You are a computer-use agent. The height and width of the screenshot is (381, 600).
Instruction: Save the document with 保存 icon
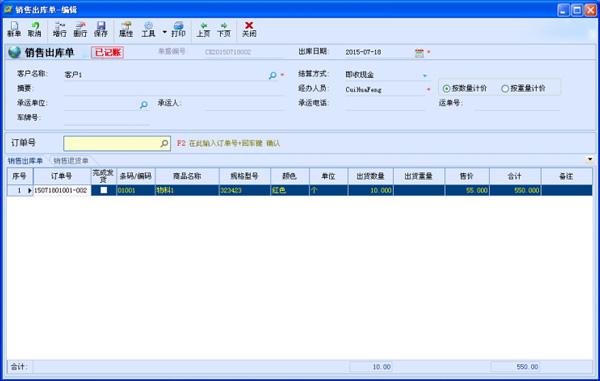pos(101,29)
